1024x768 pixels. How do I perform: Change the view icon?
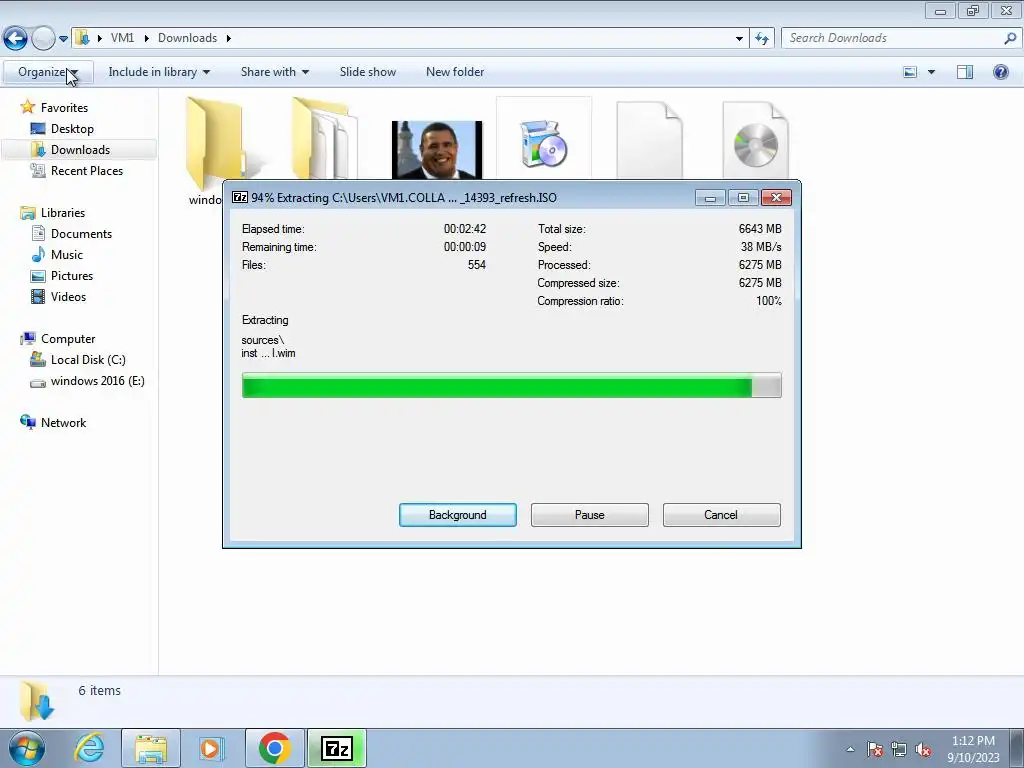tap(910, 72)
